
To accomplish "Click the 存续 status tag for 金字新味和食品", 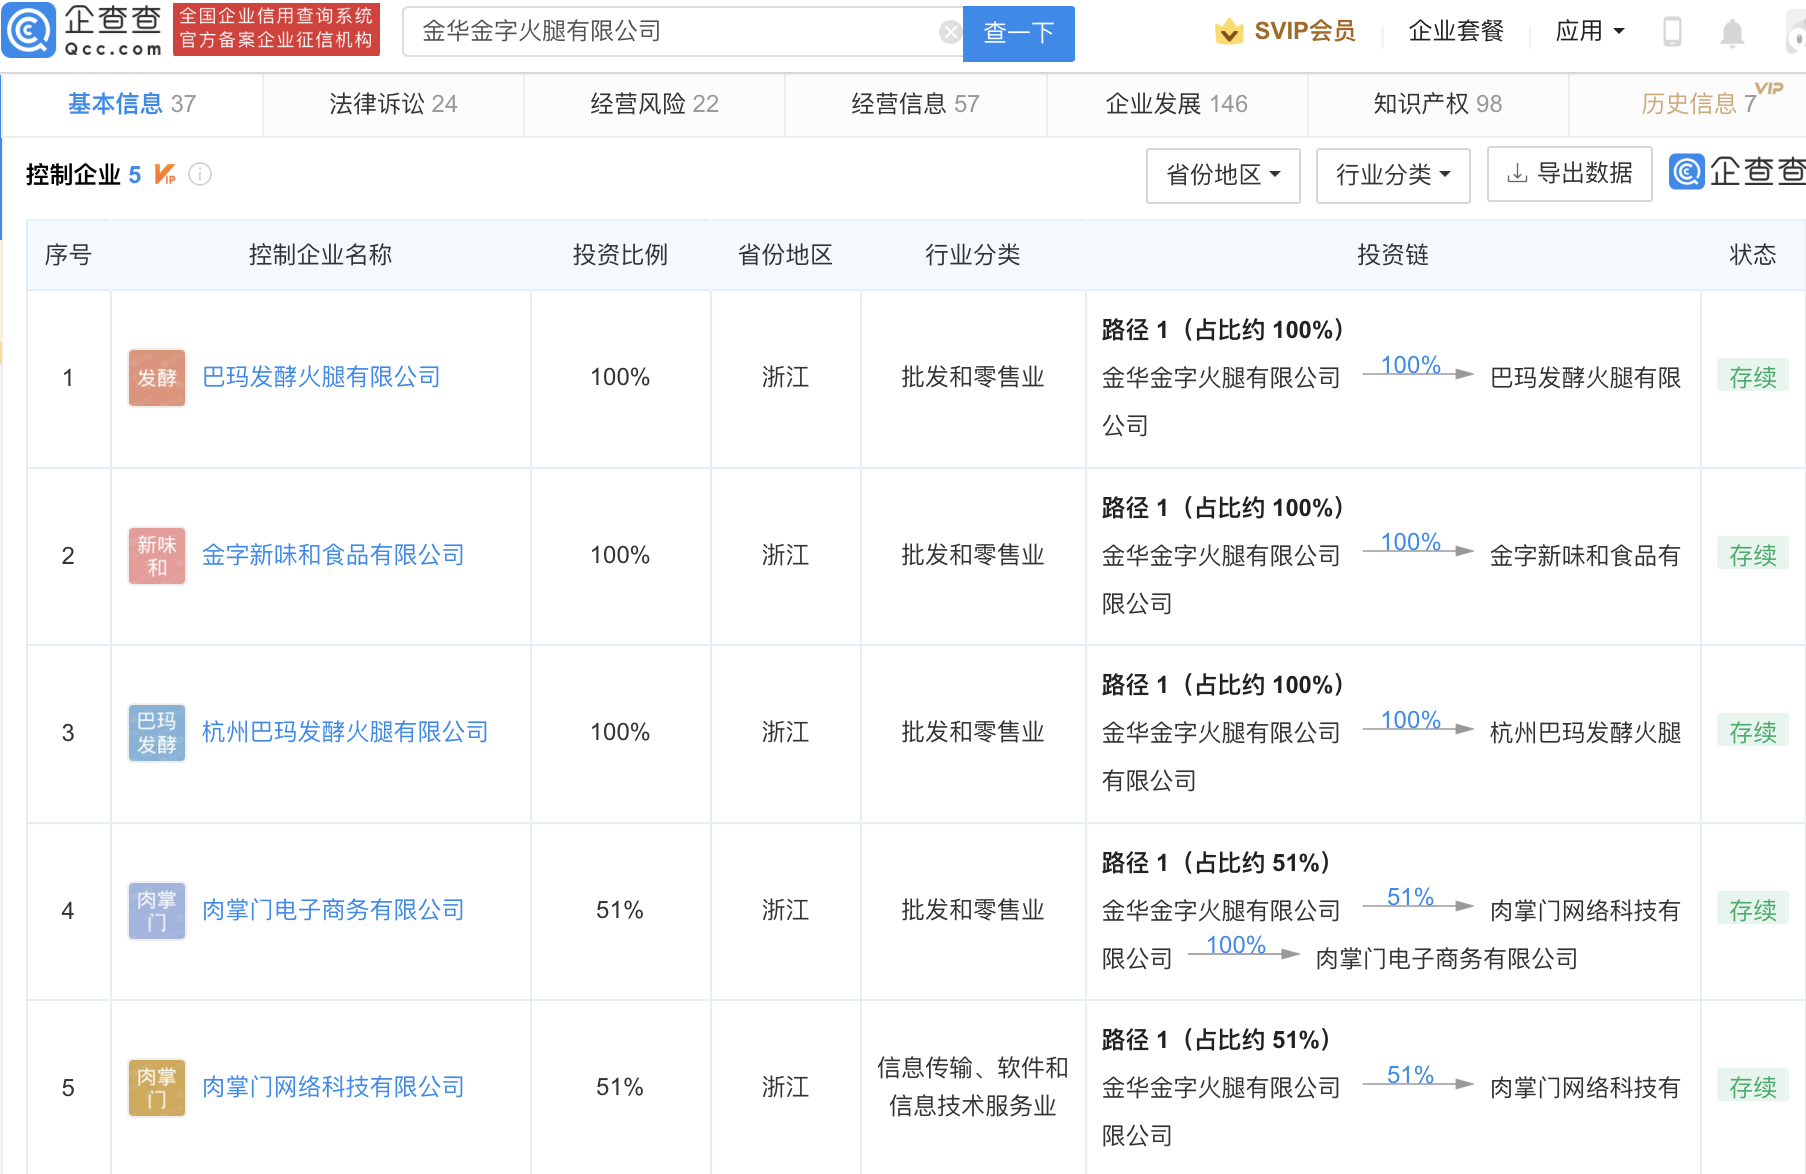I will tap(1753, 555).
